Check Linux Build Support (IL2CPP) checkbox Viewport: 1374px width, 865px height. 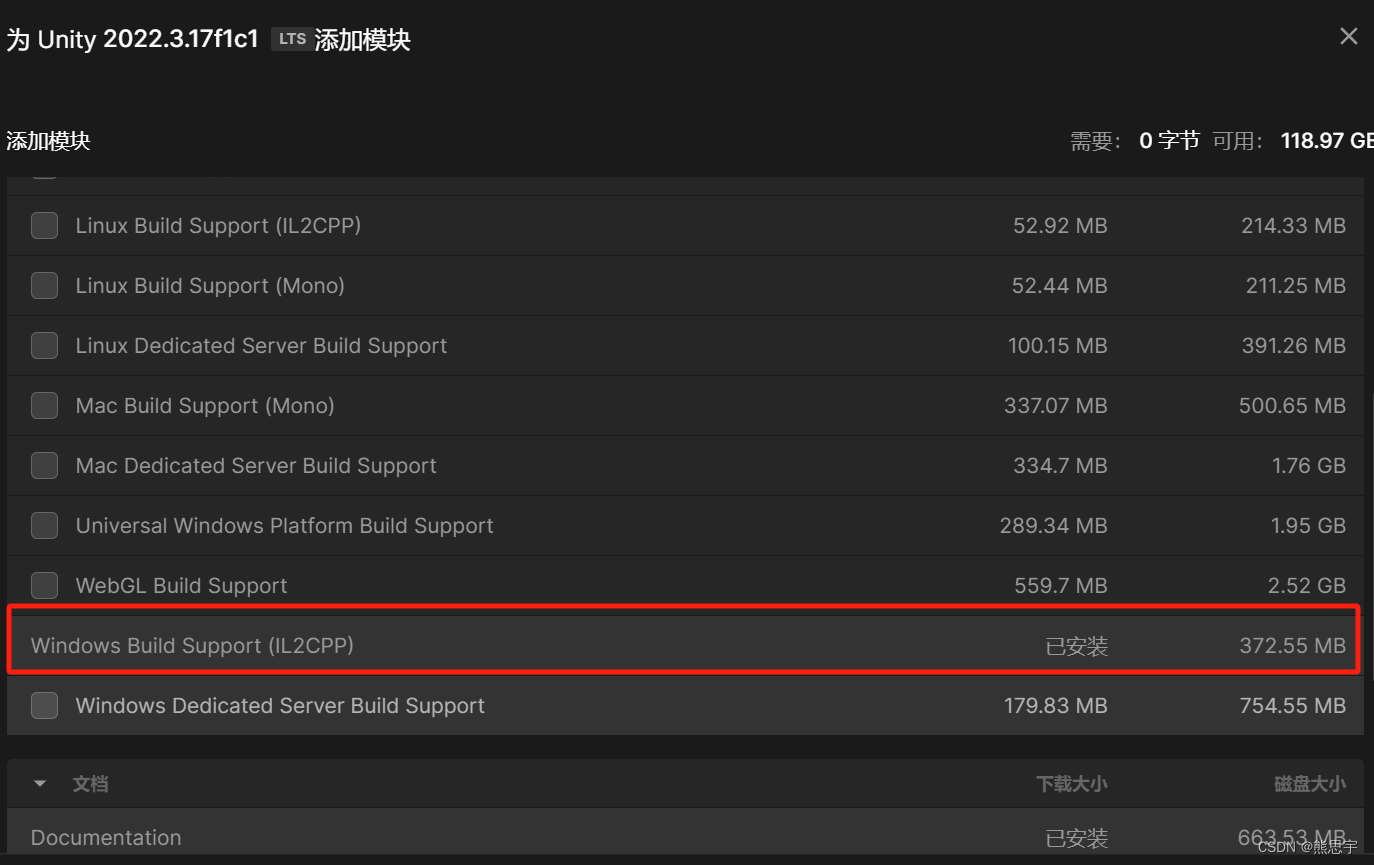click(44, 226)
